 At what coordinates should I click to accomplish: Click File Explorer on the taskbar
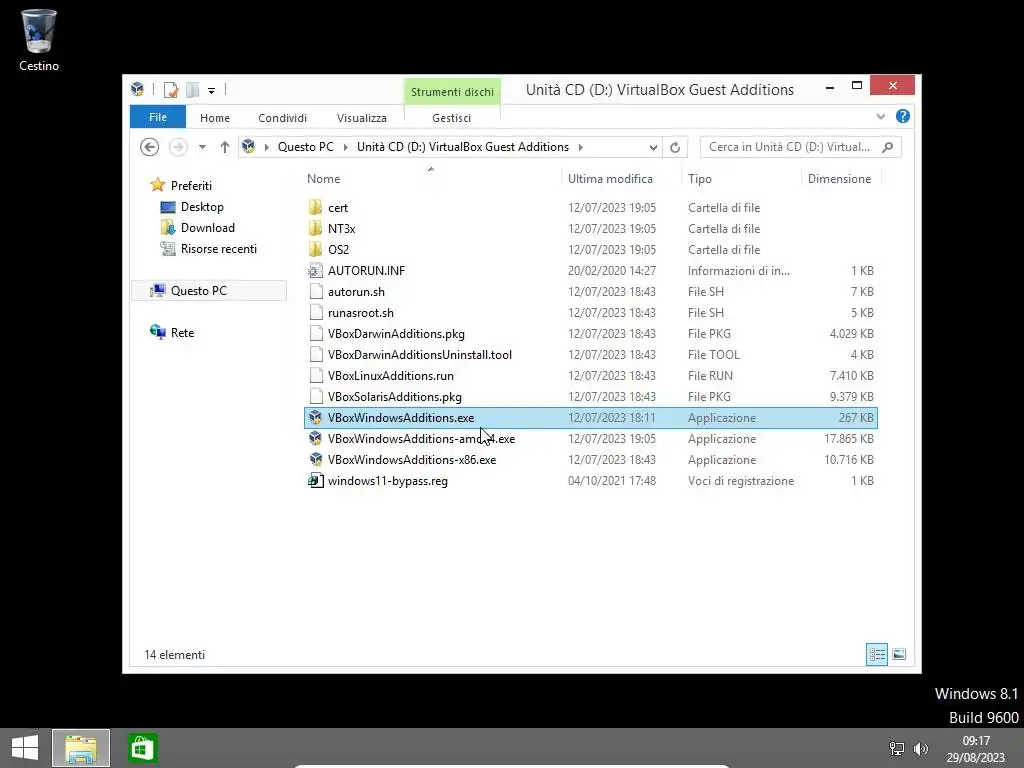(81, 748)
